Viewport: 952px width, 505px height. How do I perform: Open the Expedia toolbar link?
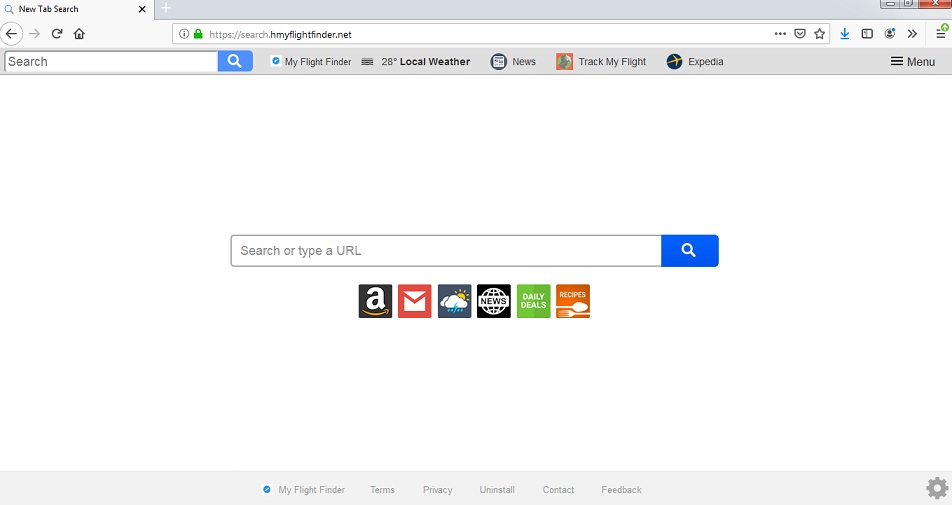[695, 61]
